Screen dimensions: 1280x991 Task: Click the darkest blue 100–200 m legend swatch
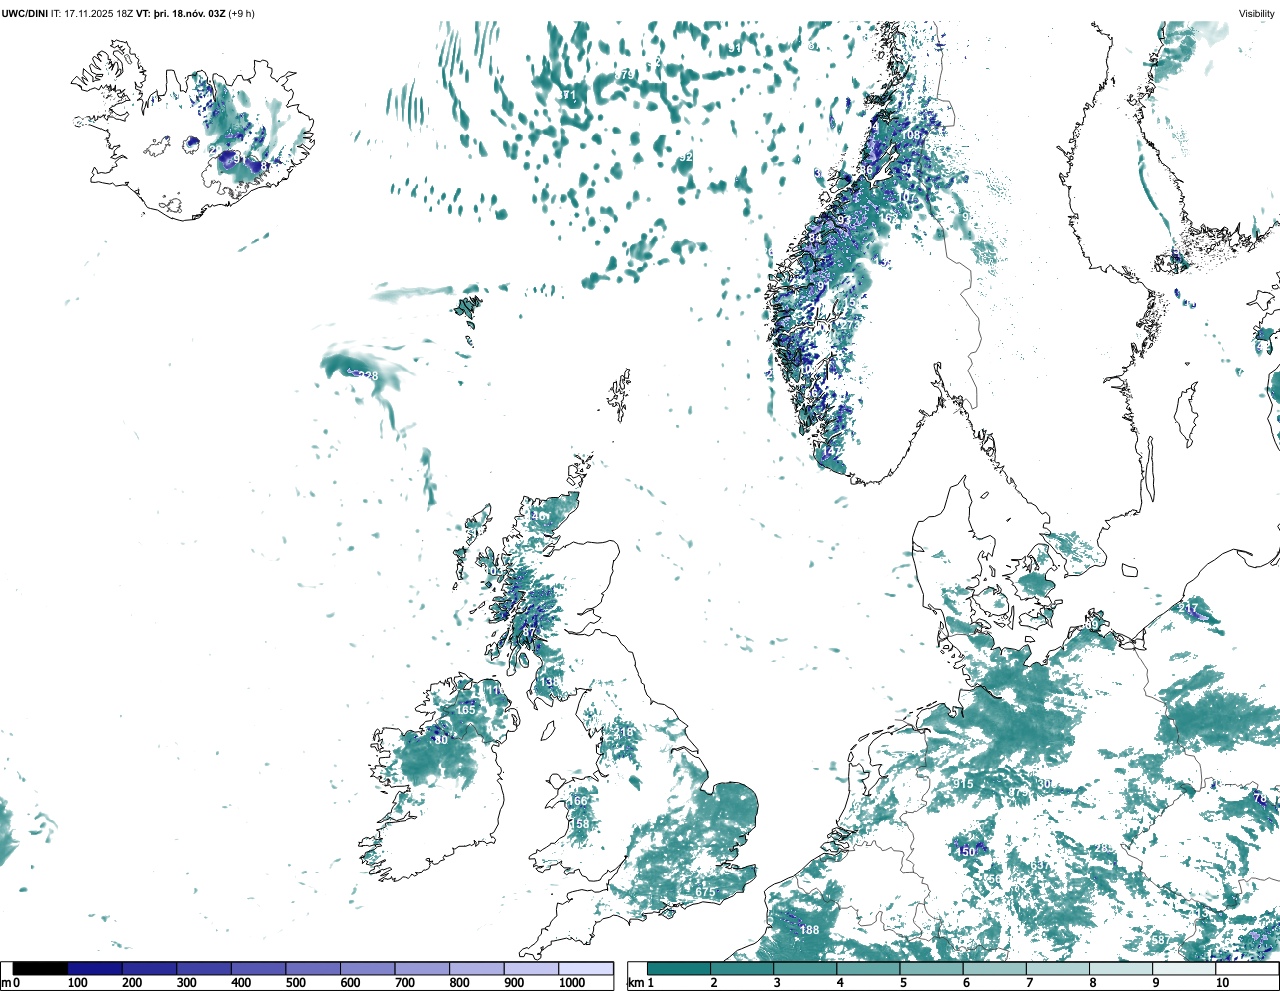(x=95, y=968)
